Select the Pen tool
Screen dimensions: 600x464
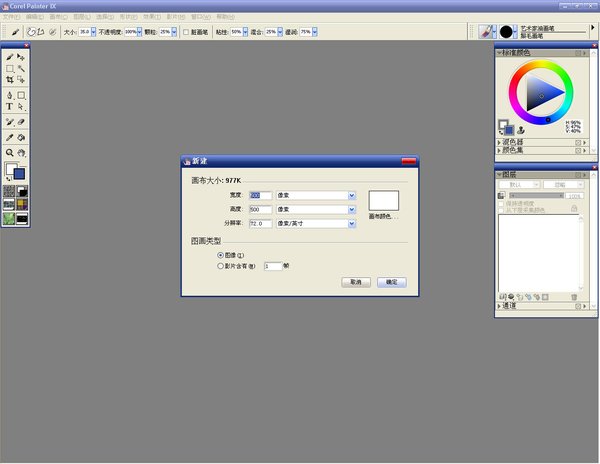[10, 95]
